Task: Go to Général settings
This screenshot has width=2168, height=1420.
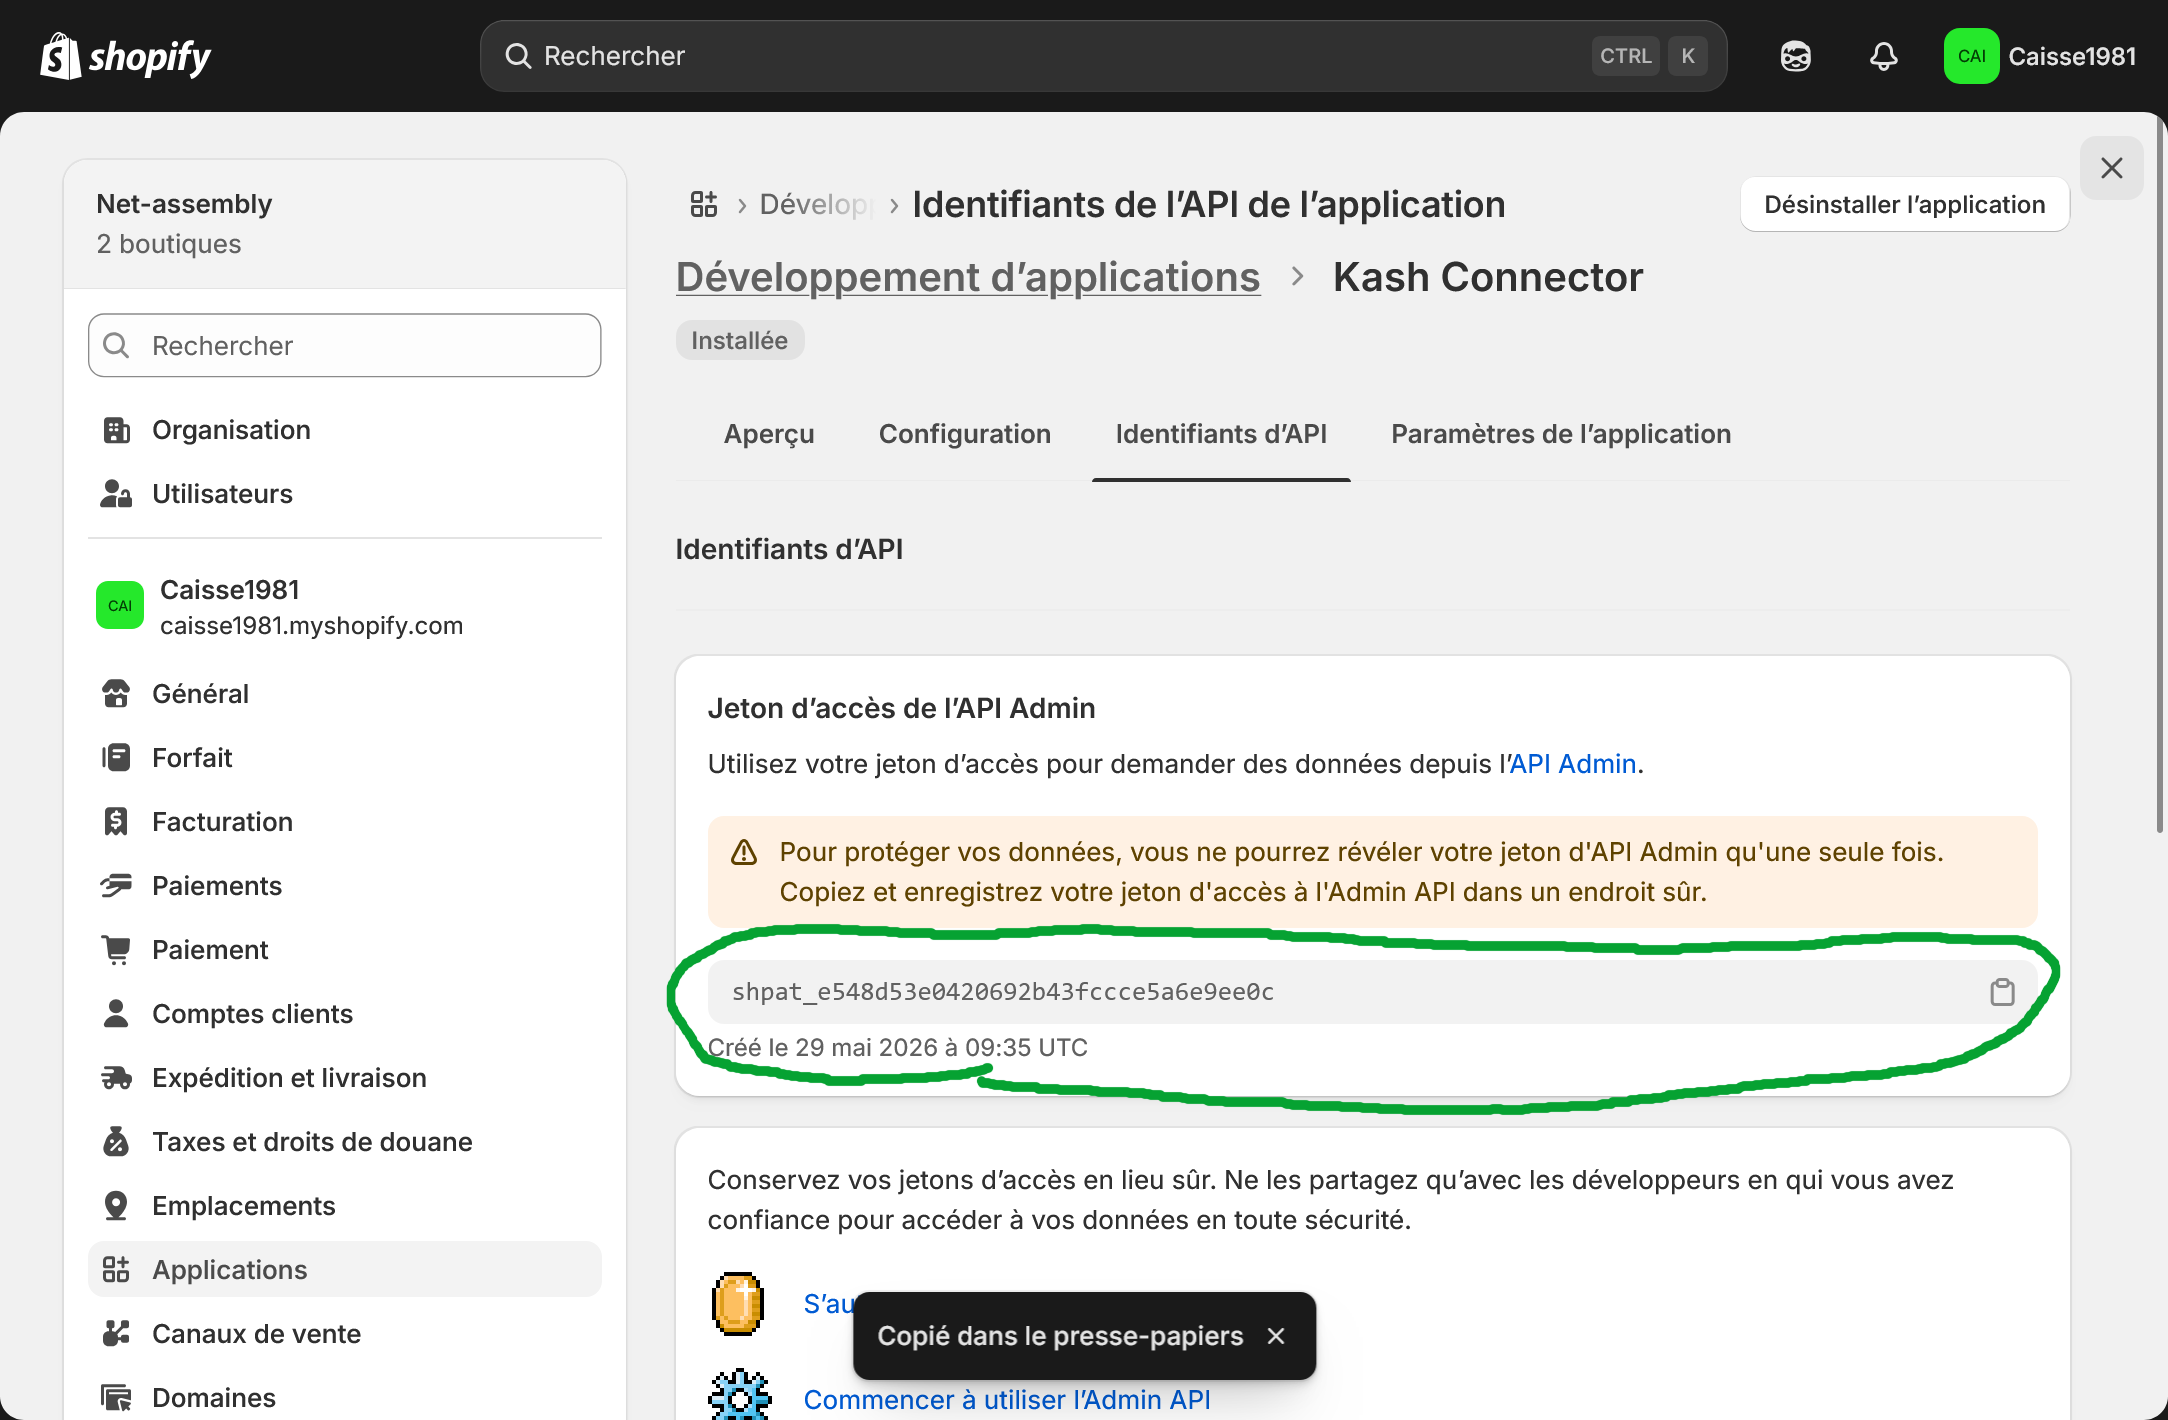Action: tap(345, 694)
